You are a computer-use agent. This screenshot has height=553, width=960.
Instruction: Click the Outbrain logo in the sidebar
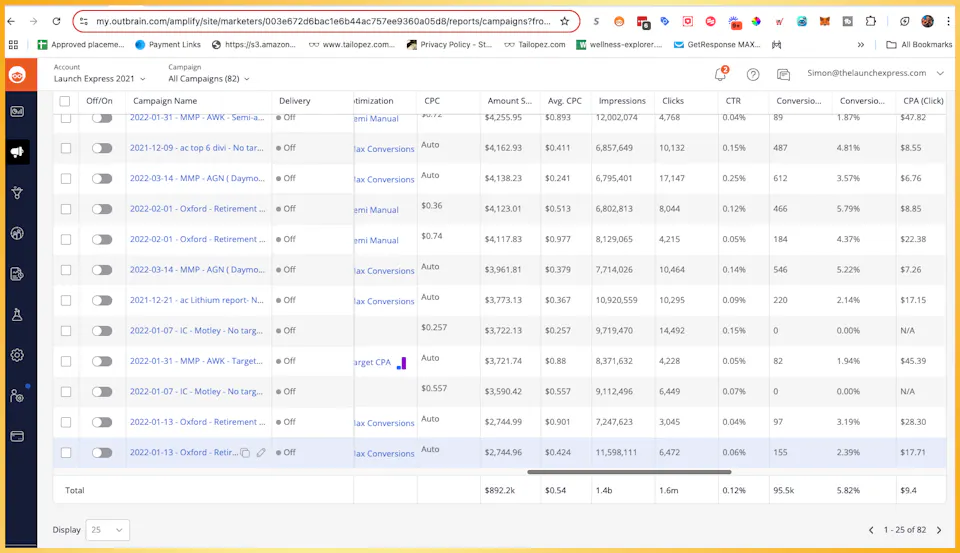17,75
